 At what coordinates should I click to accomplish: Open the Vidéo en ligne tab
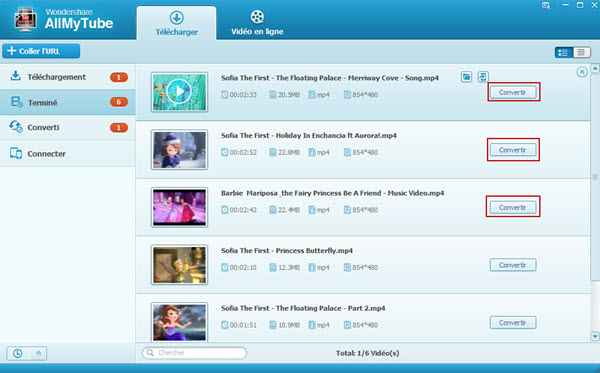pyautogui.click(x=257, y=23)
